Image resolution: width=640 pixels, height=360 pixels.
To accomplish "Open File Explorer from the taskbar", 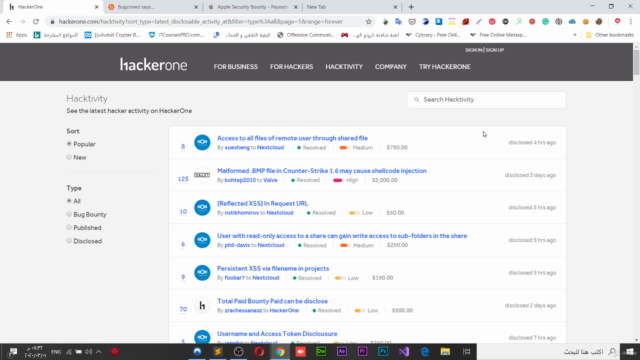I will click(445, 351).
